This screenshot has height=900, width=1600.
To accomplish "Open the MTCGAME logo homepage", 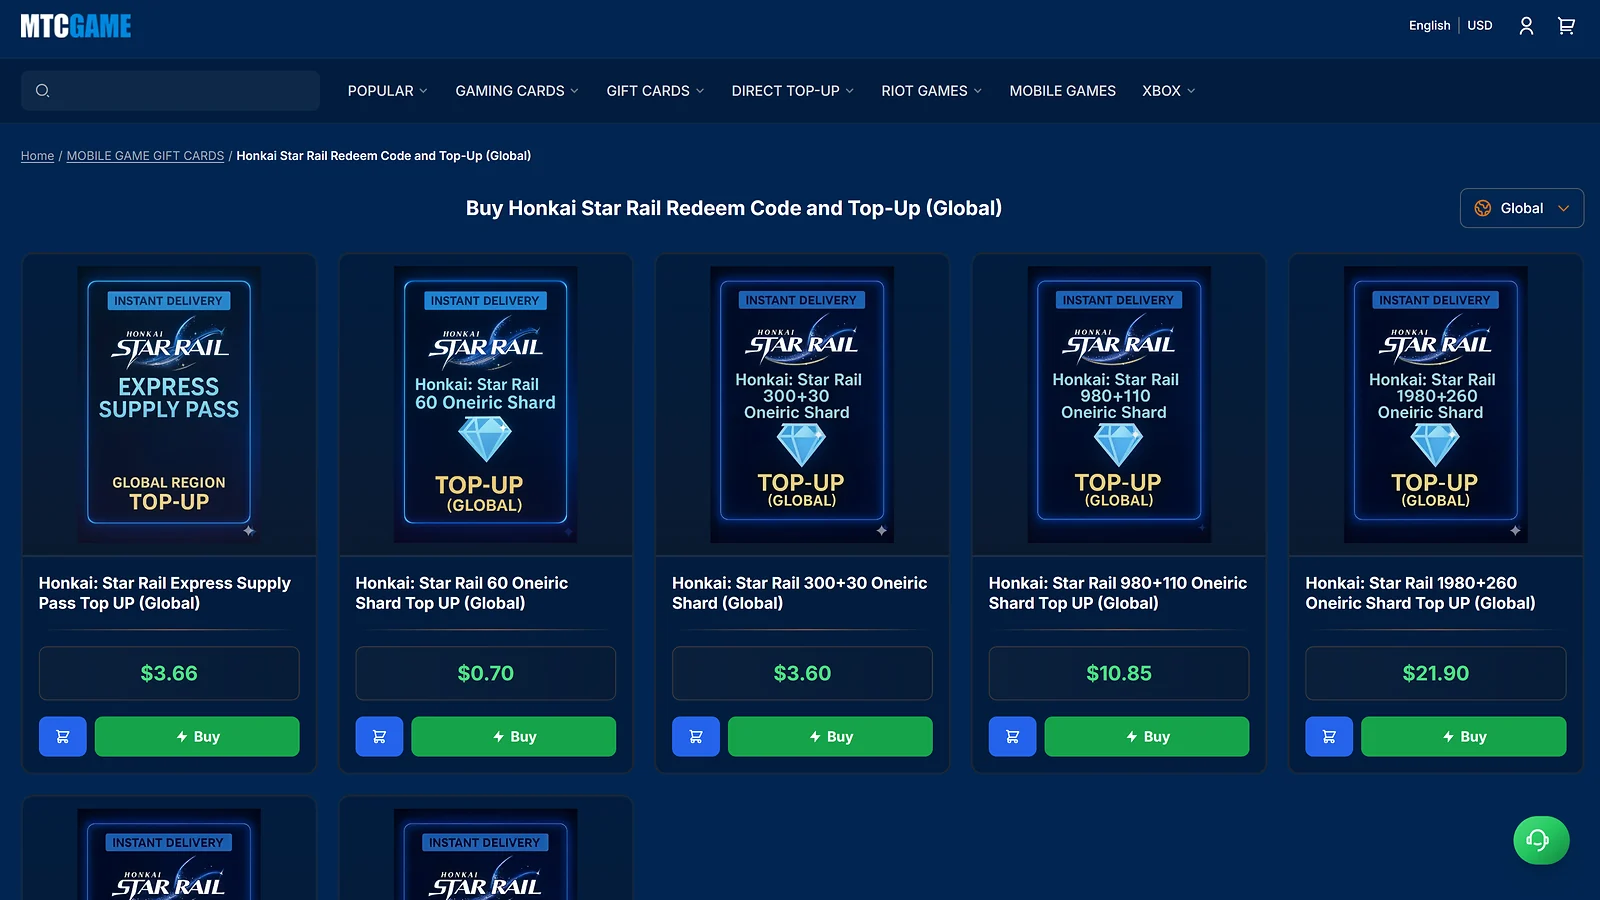I will coord(76,26).
